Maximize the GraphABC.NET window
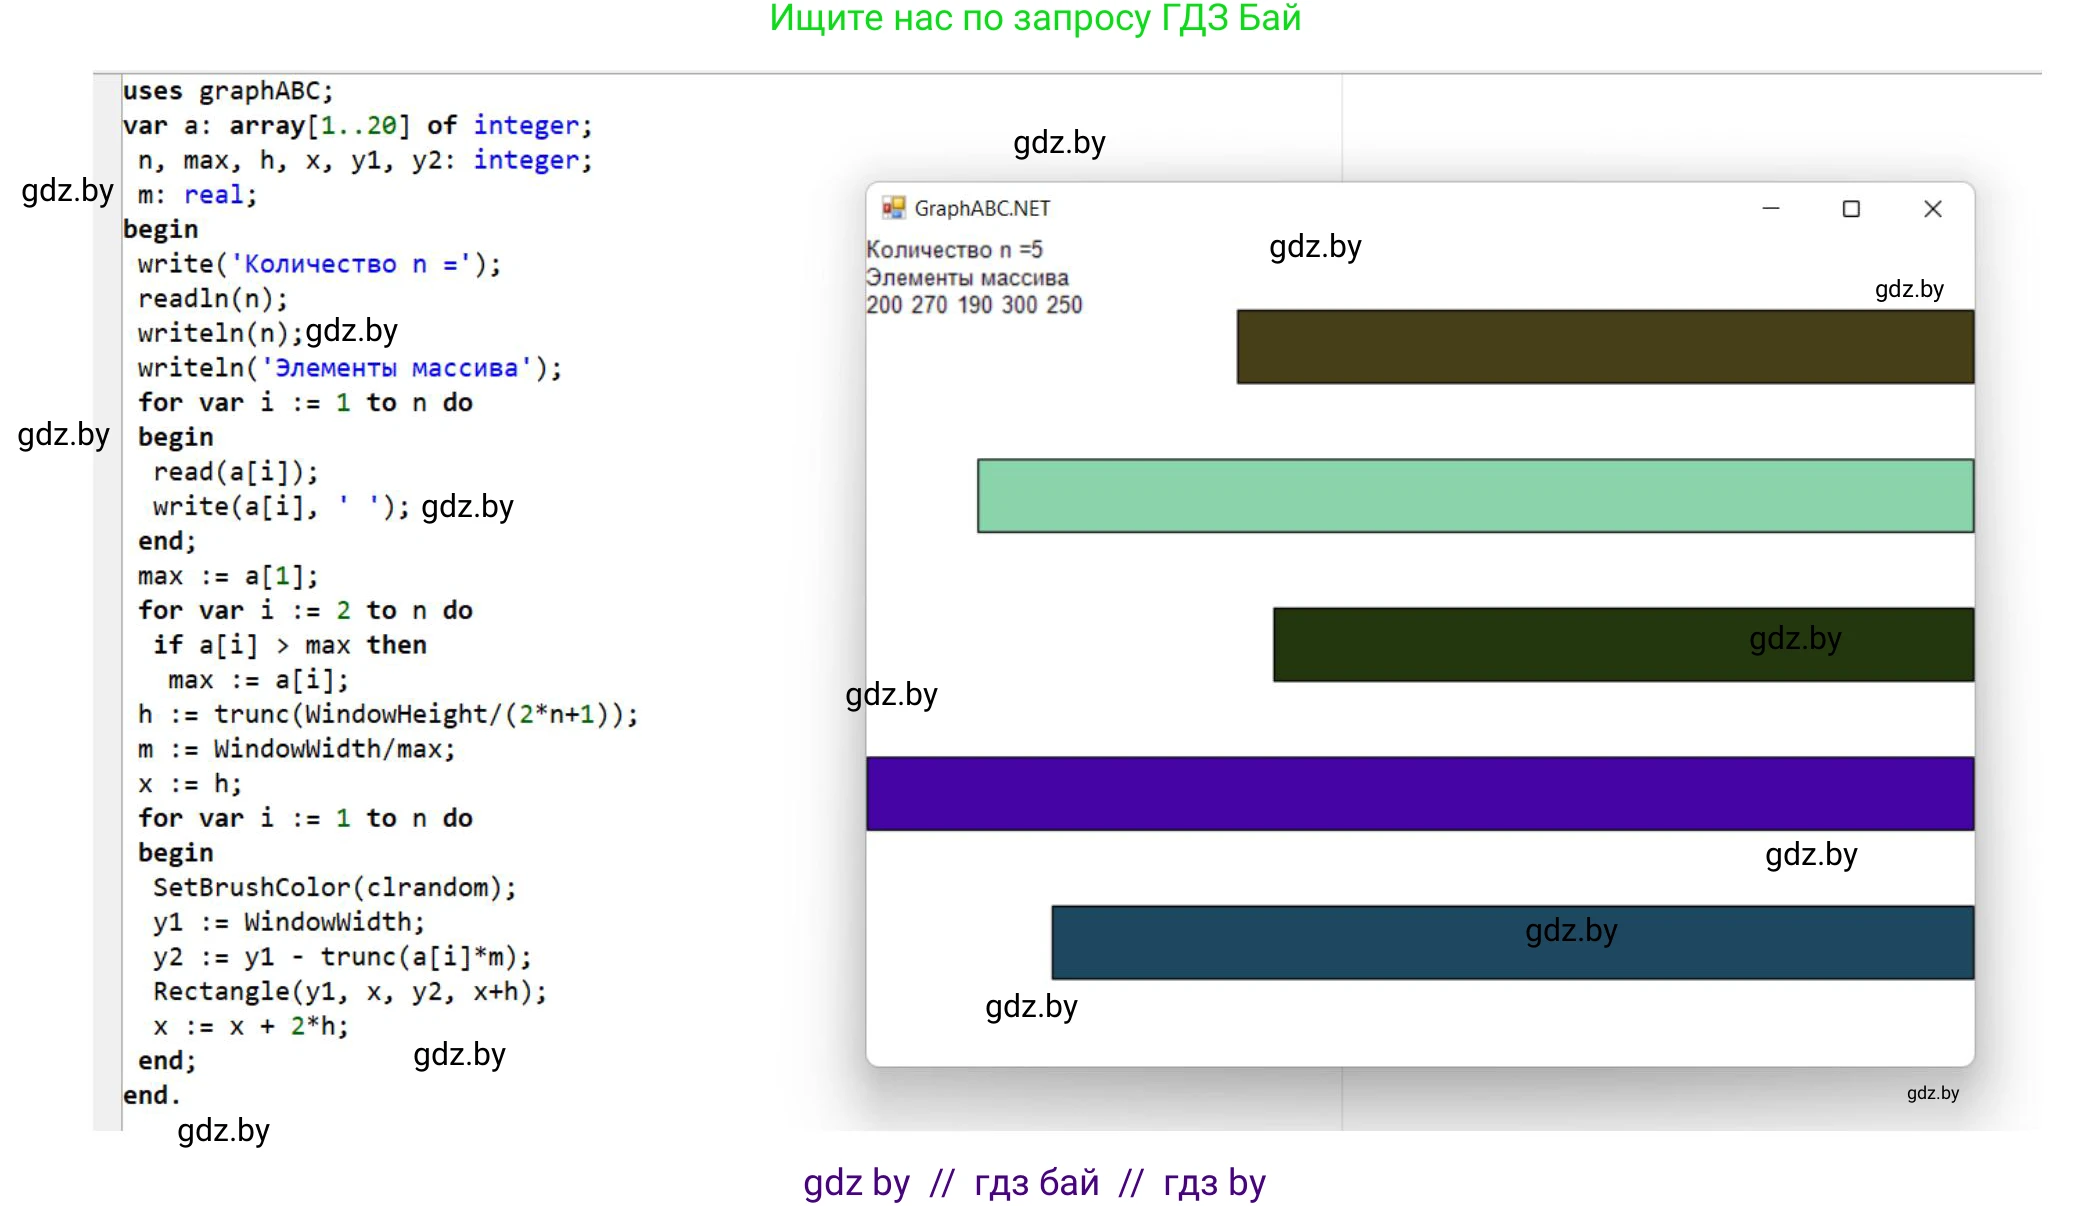The height and width of the screenshot is (1206, 2073). click(1851, 208)
